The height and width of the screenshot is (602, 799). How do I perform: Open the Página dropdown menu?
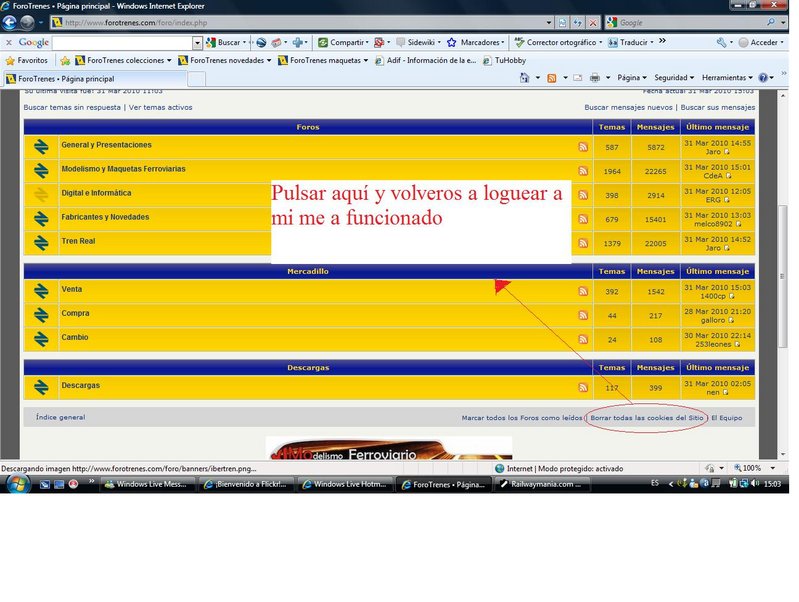click(x=632, y=78)
